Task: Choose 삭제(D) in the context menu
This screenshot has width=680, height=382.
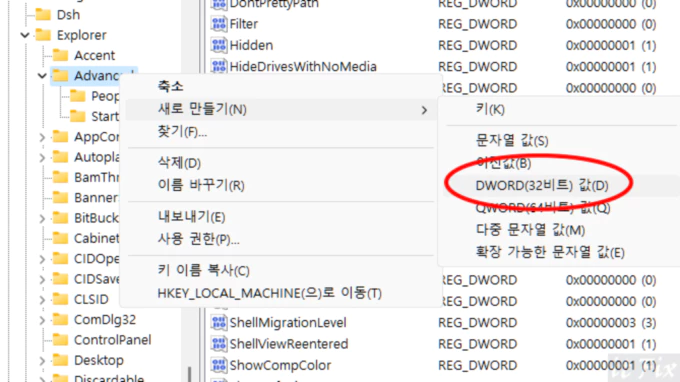Action: coord(281,163)
